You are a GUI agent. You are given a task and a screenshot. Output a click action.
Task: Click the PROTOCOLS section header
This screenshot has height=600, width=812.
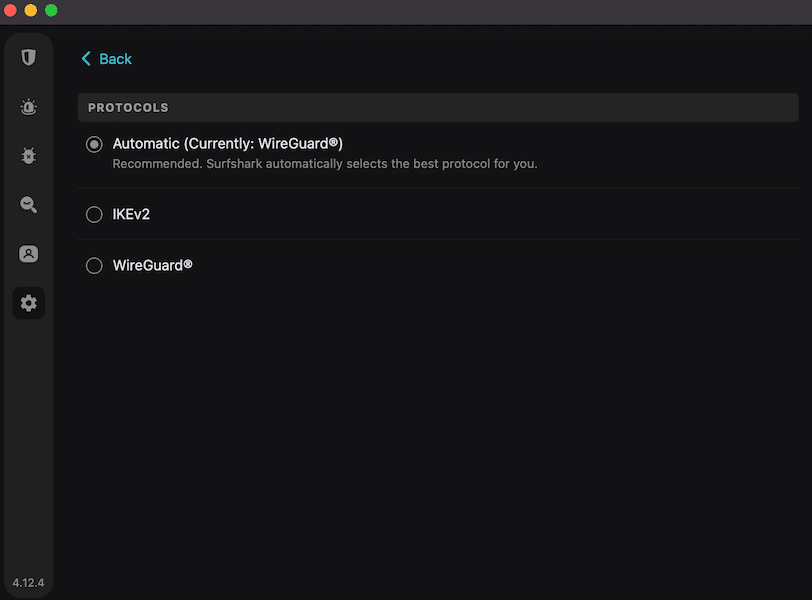point(128,107)
